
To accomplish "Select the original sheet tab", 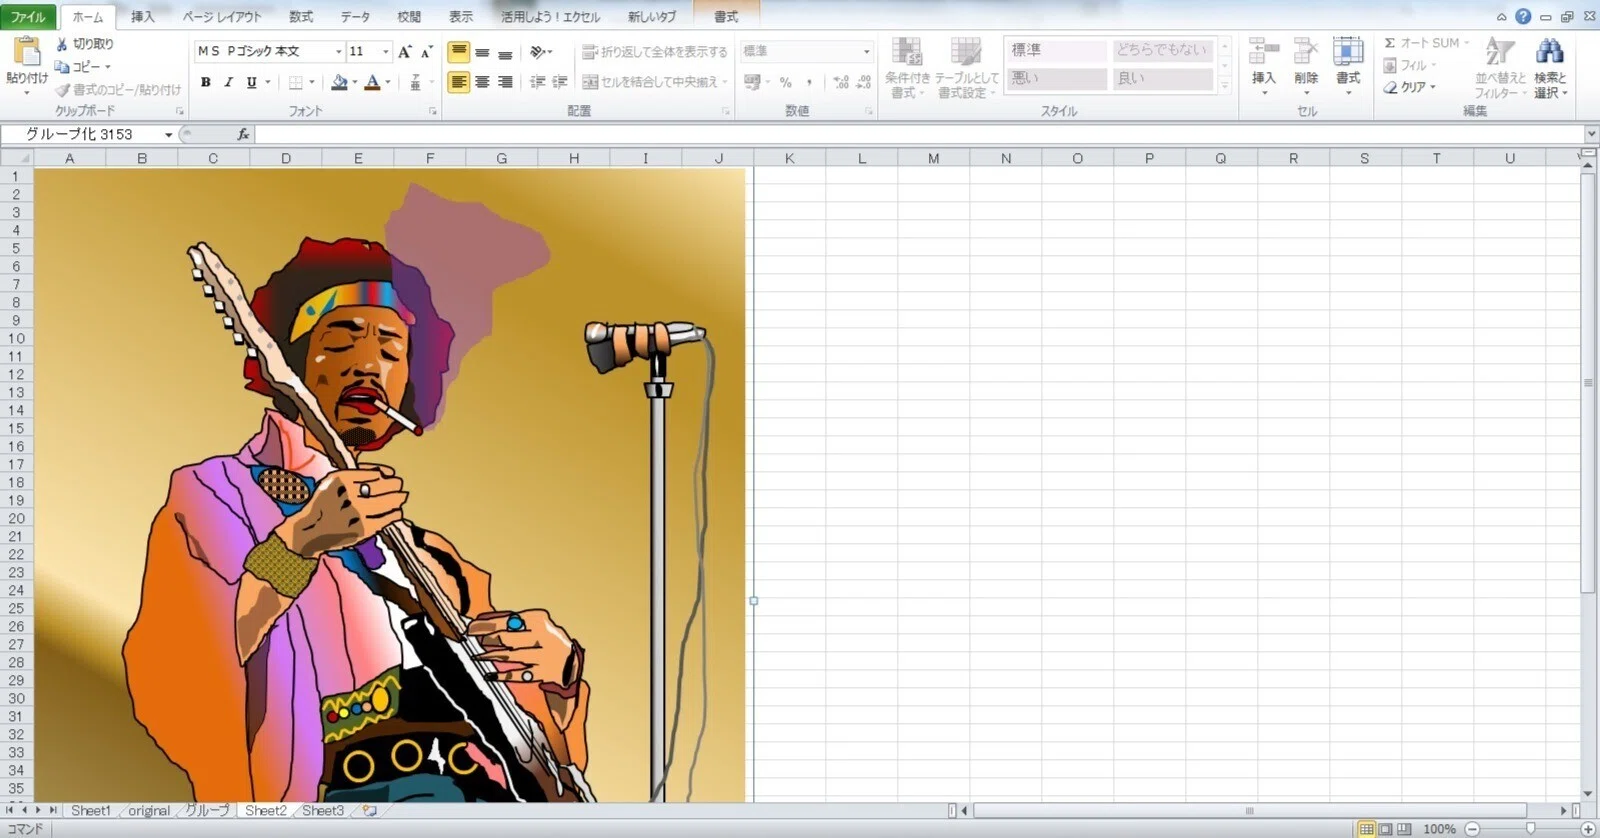I will point(149,810).
